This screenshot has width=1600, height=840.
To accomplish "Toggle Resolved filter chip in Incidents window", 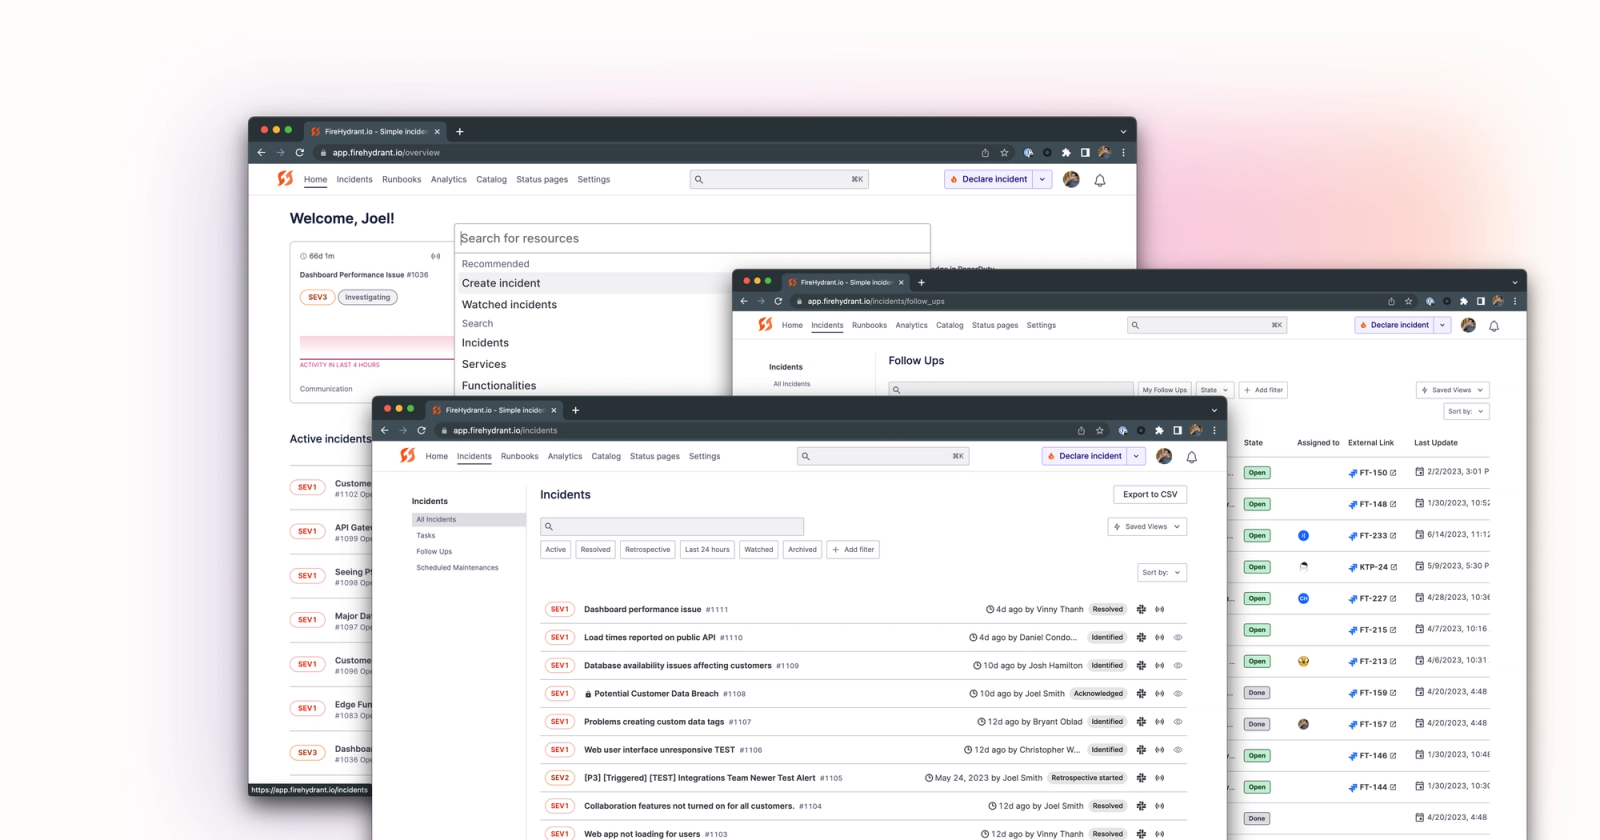I will (x=595, y=549).
